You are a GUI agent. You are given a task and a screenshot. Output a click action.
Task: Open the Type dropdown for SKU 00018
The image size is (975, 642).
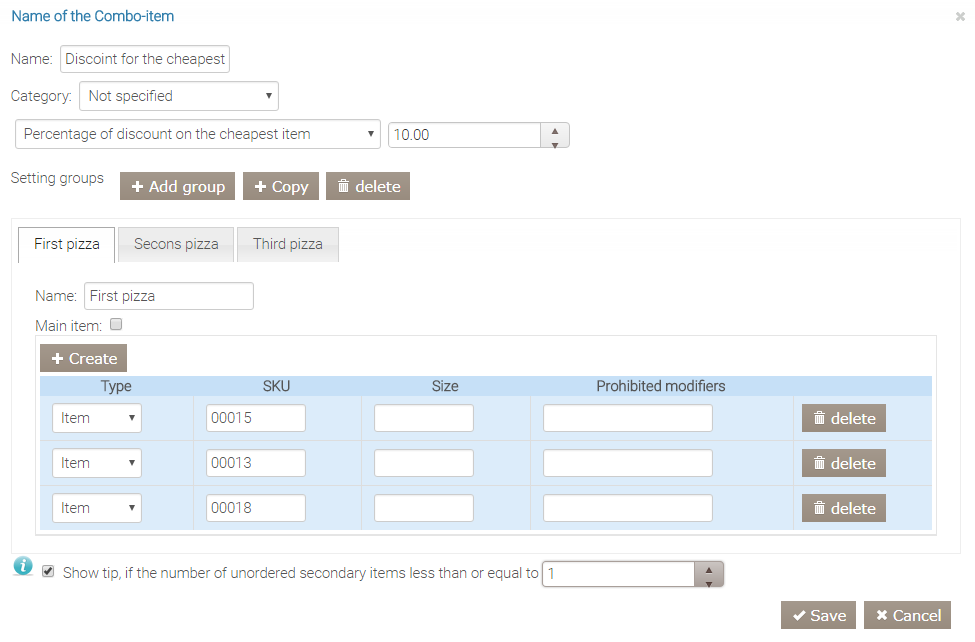click(x=96, y=509)
